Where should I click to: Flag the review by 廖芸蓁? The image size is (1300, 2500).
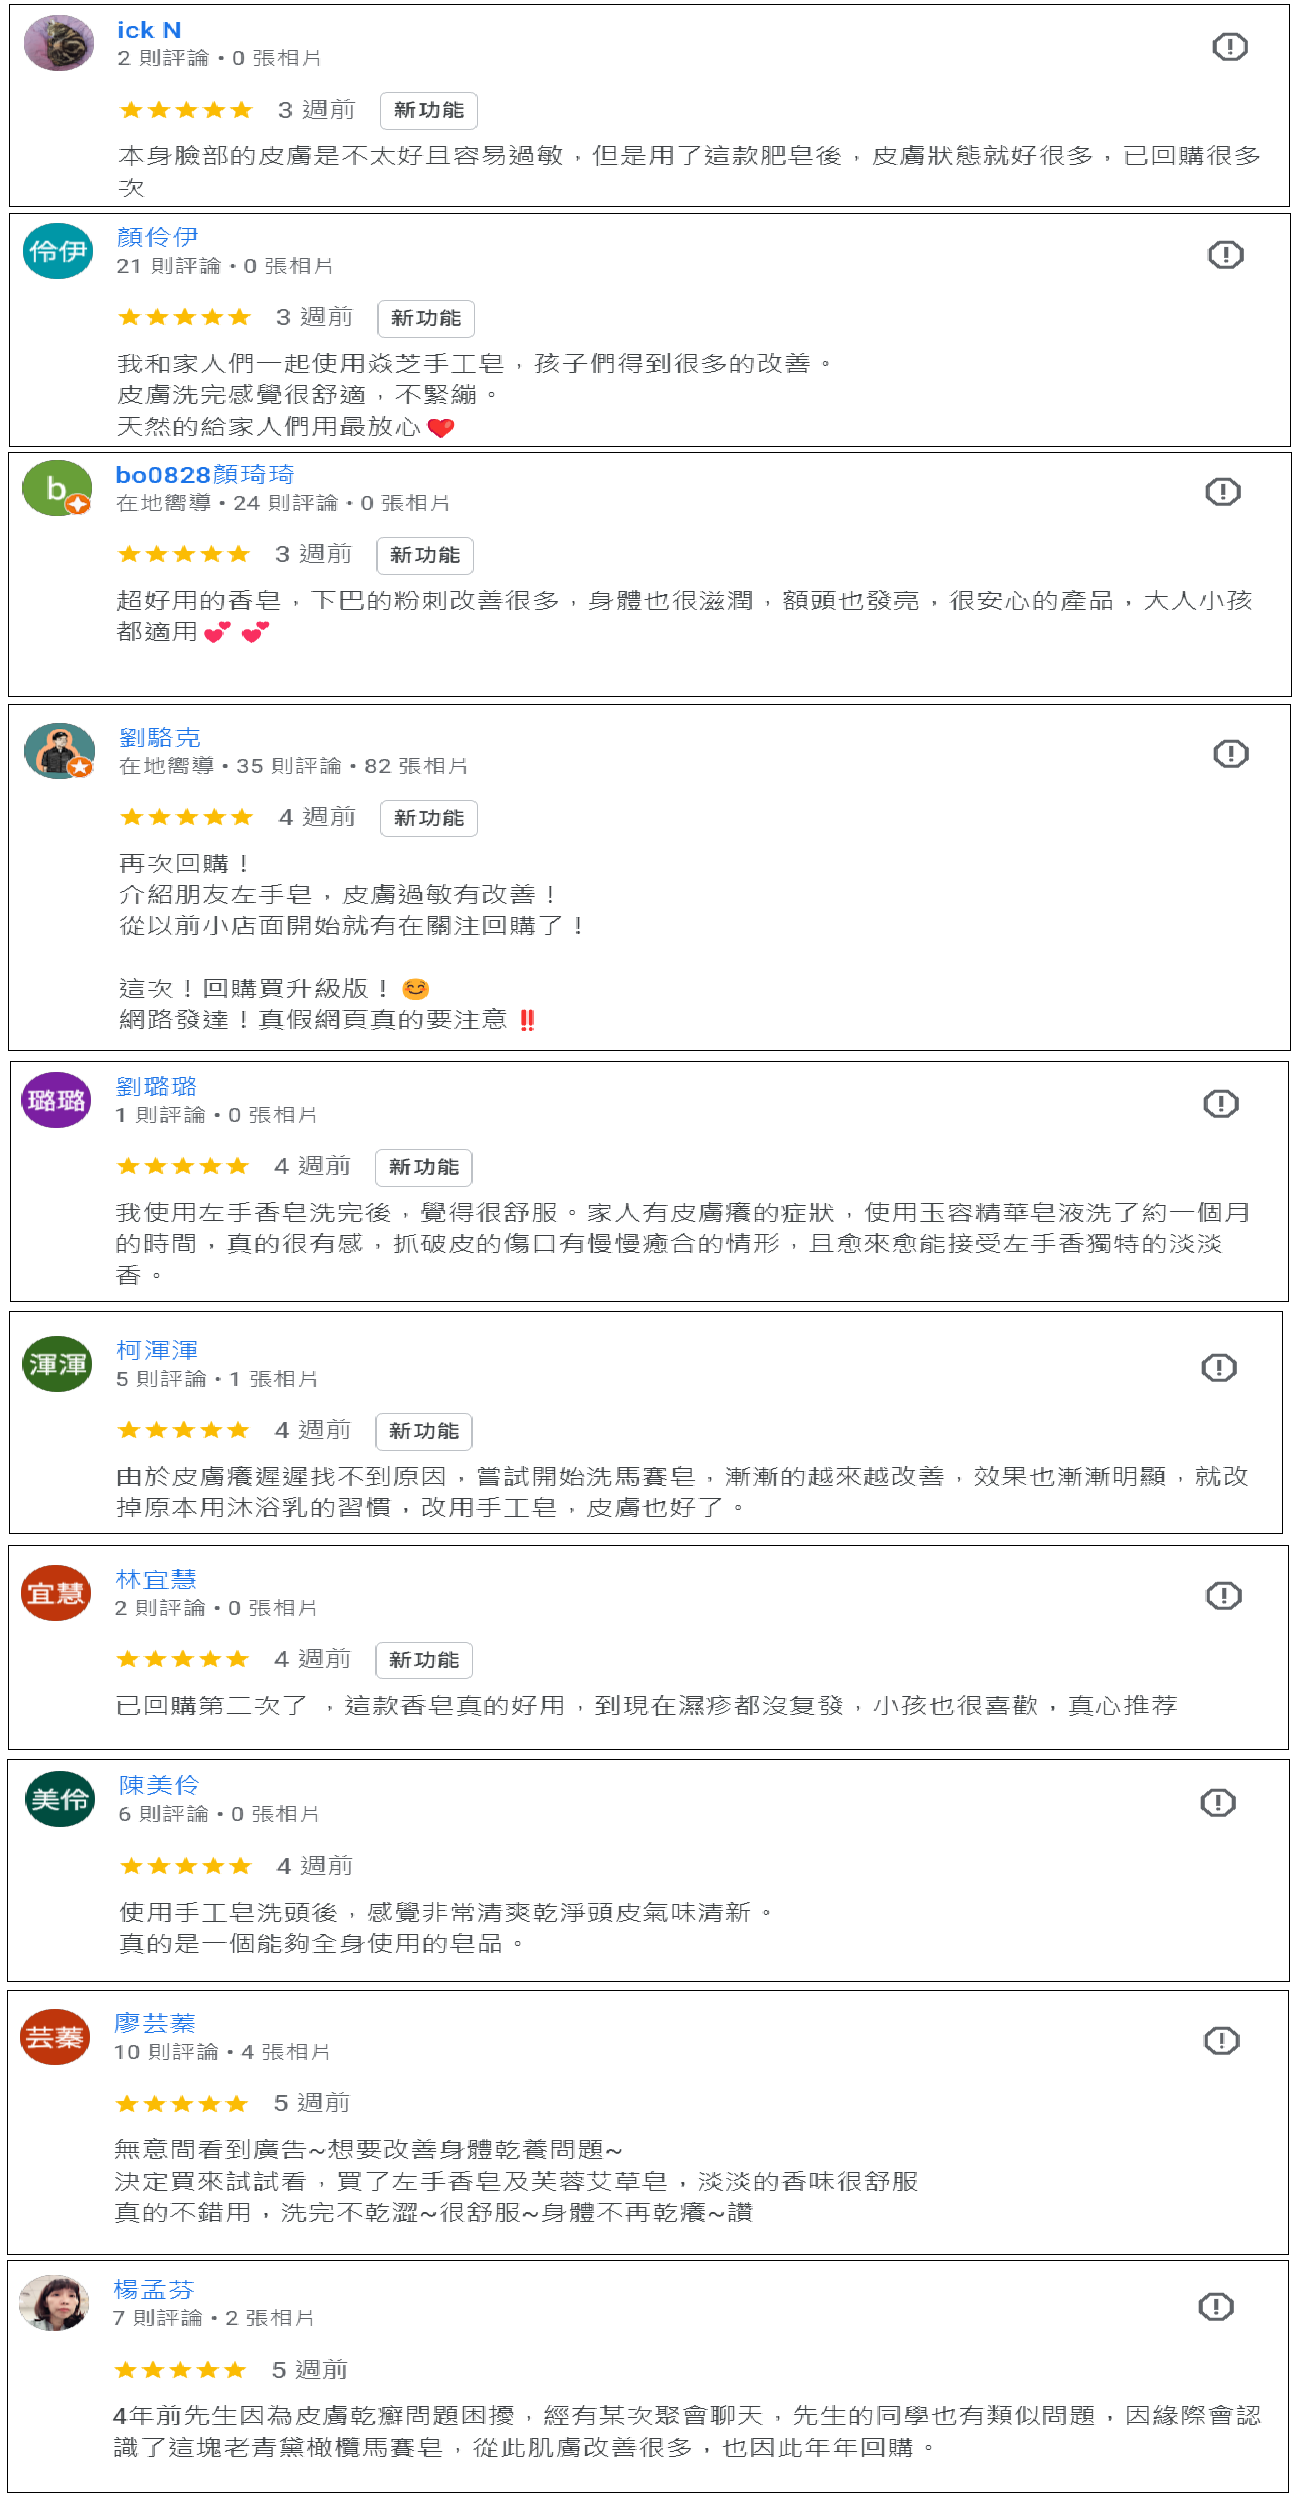[1222, 2041]
